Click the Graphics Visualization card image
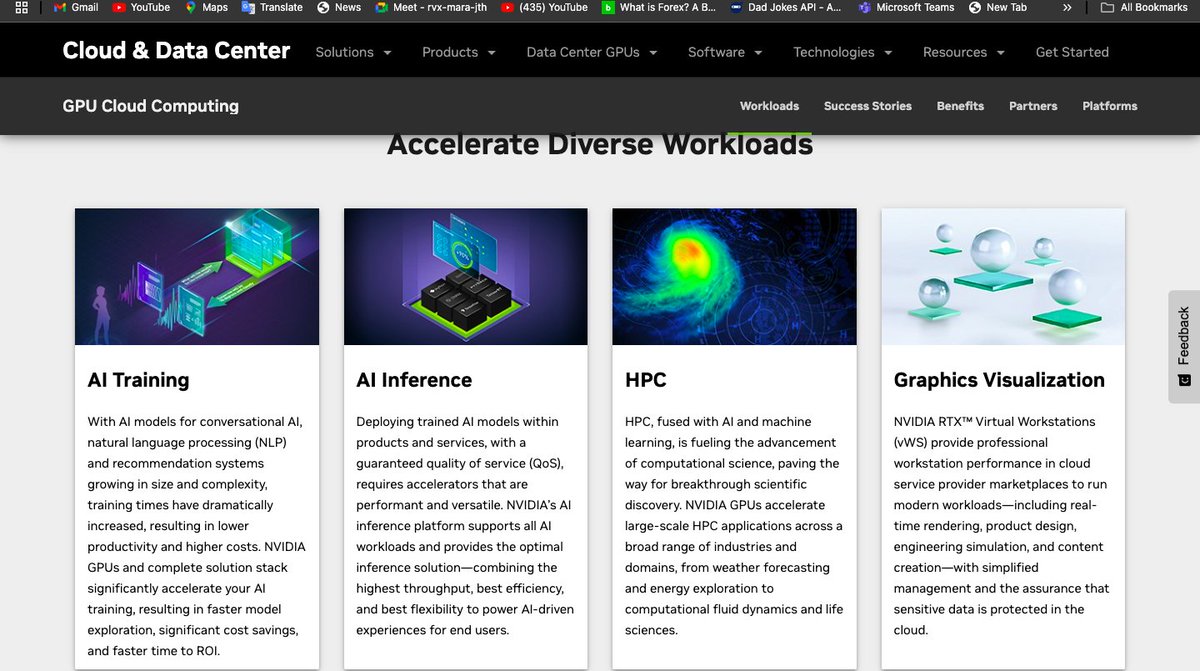Viewport: 1200px width, 671px height. tap(1003, 277)
